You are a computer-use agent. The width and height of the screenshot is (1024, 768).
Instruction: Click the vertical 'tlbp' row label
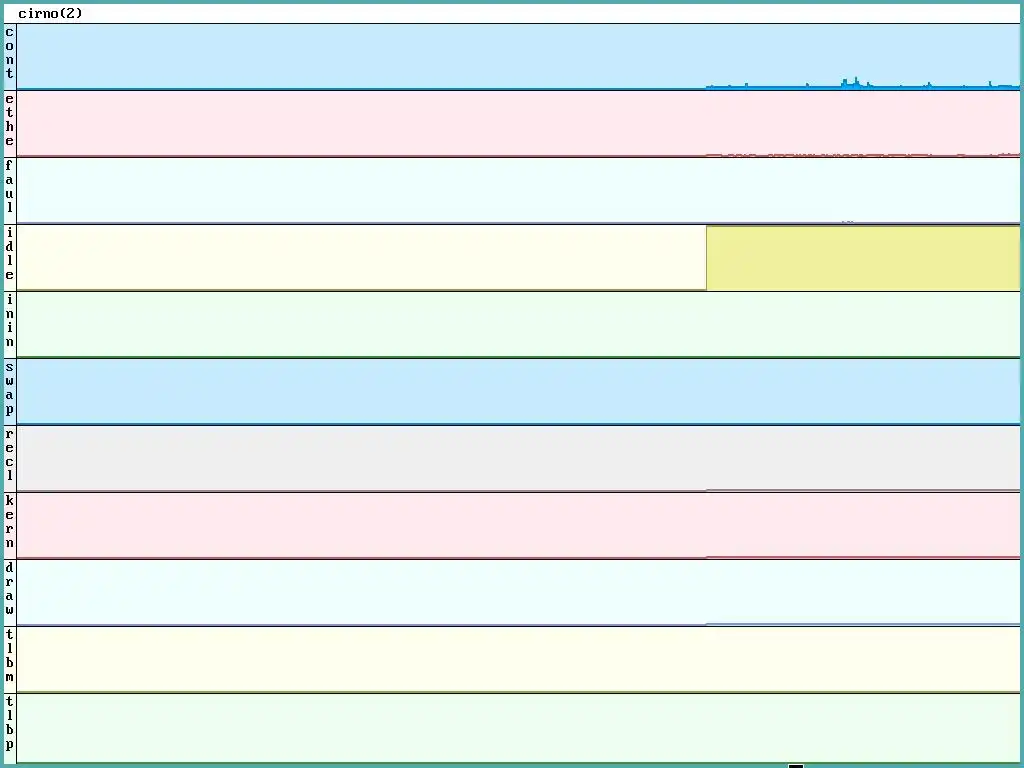coord(9,724)
